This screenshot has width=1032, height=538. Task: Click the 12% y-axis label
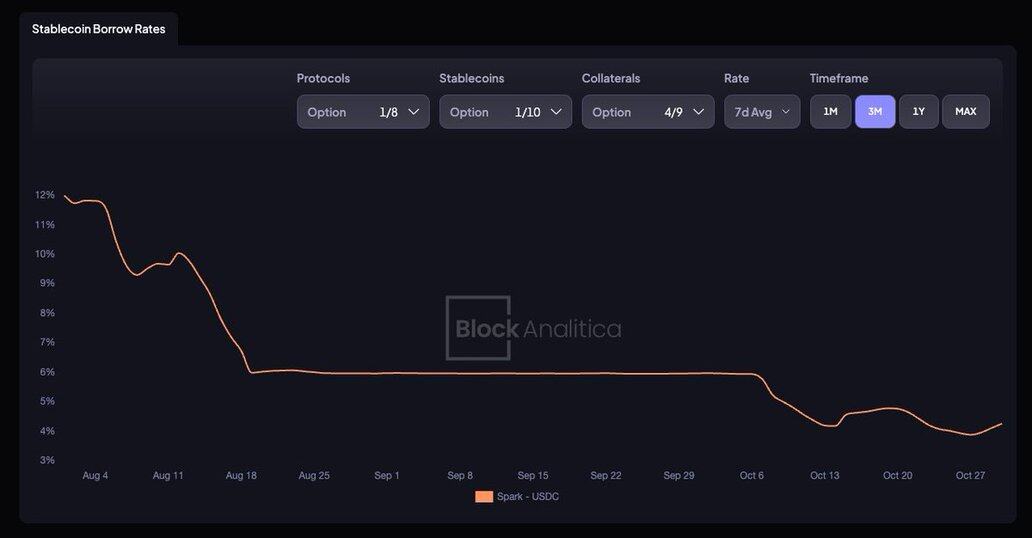click(45, 195)
